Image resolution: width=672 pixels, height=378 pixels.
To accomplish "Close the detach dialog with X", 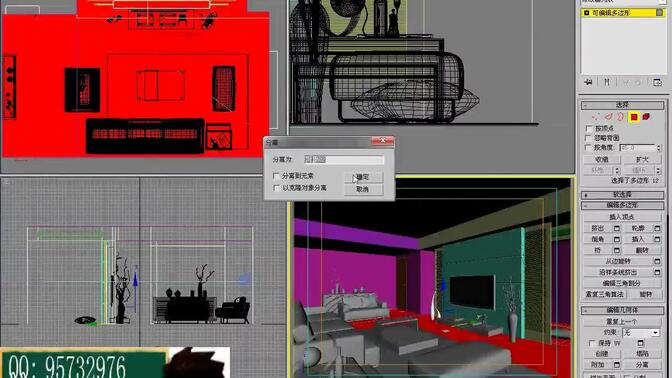I will coord(382,141).
